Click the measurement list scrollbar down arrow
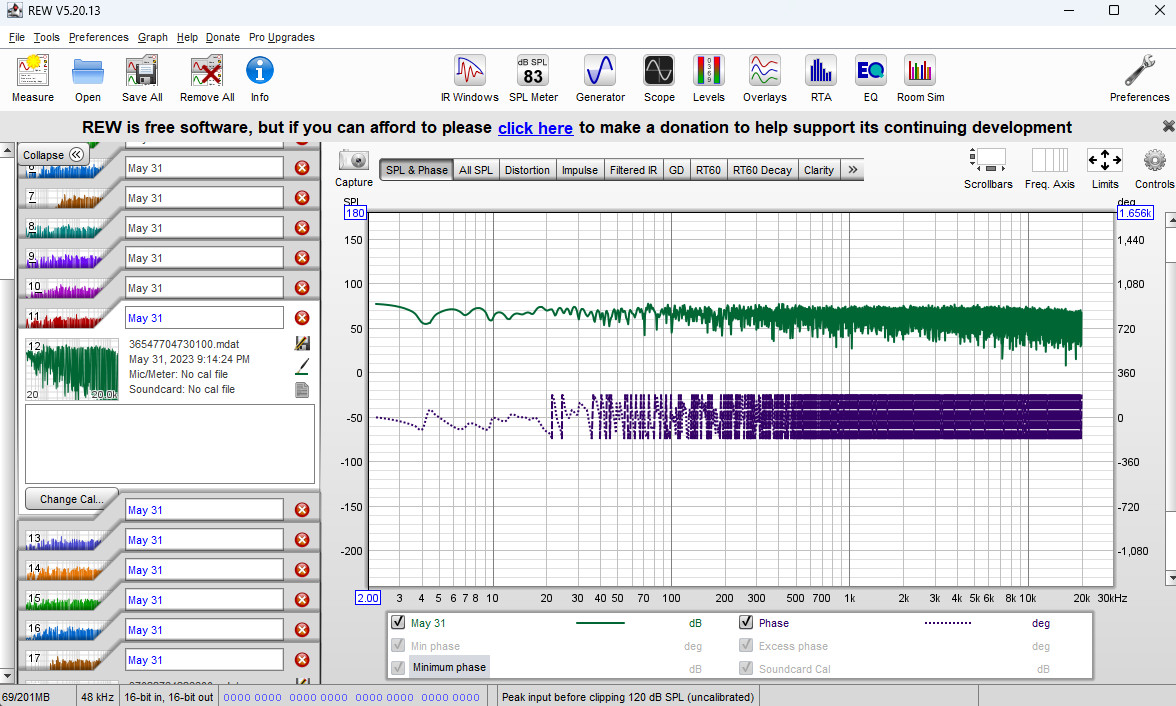 coord(7,675)
